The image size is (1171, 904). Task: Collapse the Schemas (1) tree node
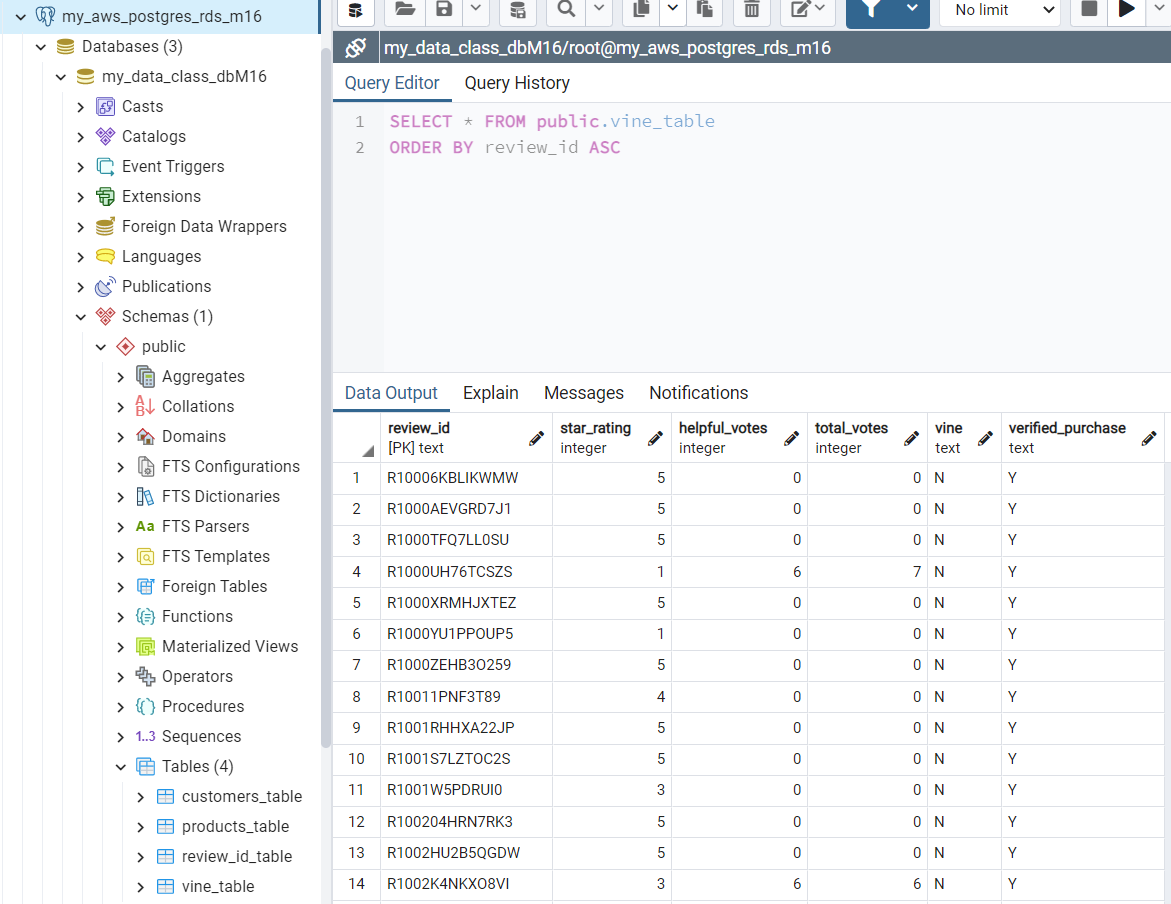tap(81, 317)
